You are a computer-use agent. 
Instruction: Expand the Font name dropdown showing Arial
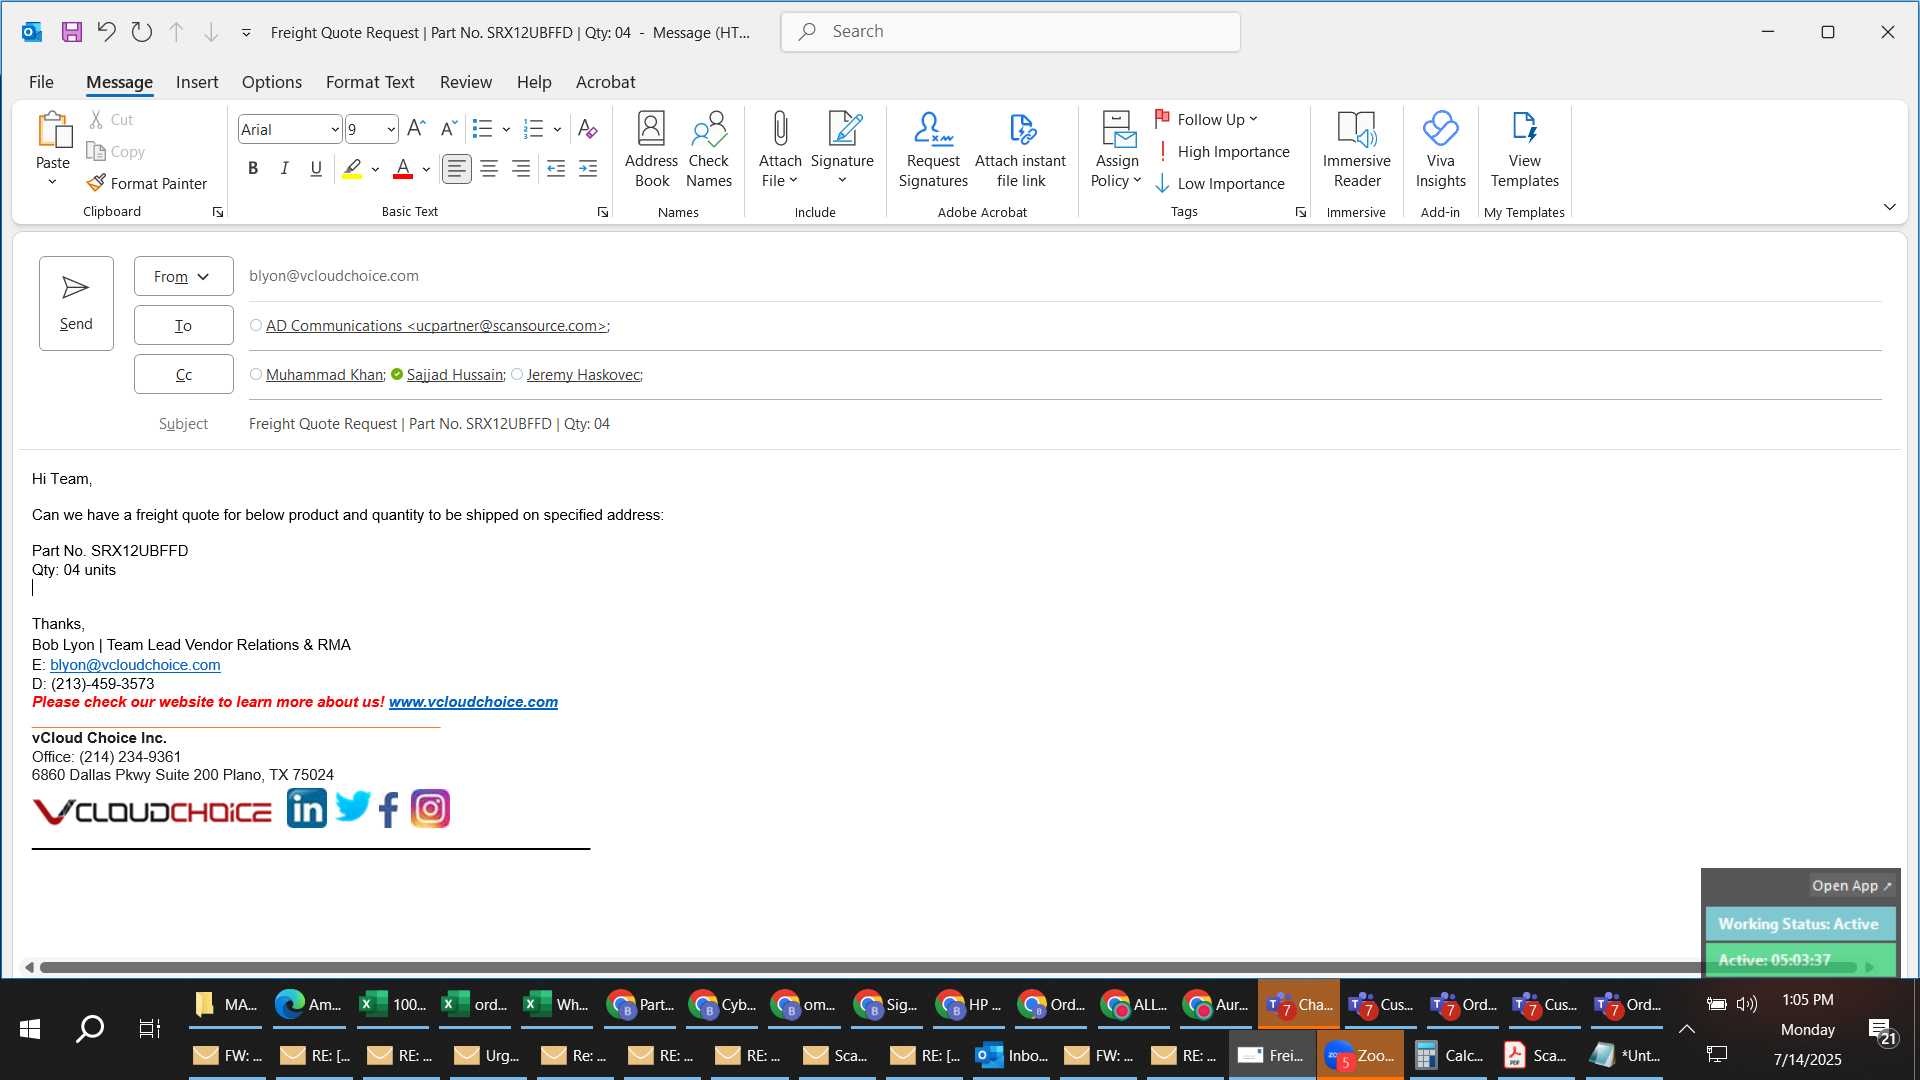click(x=334, y=130)
